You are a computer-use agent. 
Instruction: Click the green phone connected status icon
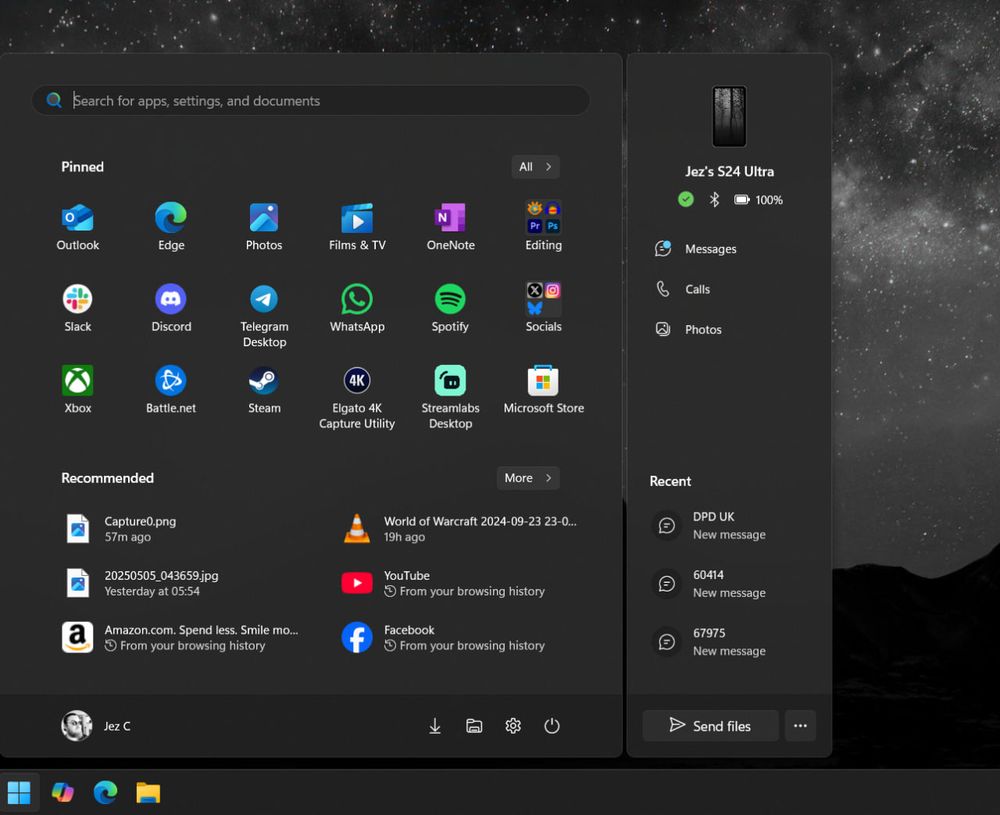[686, 200]
